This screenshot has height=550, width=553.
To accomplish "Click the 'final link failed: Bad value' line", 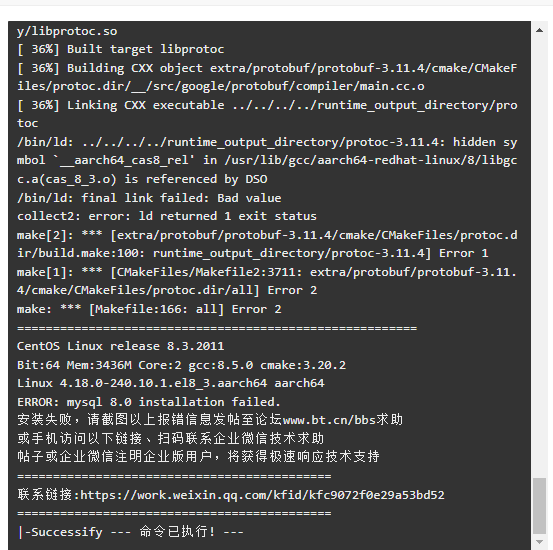I will (x=149, y=198).
